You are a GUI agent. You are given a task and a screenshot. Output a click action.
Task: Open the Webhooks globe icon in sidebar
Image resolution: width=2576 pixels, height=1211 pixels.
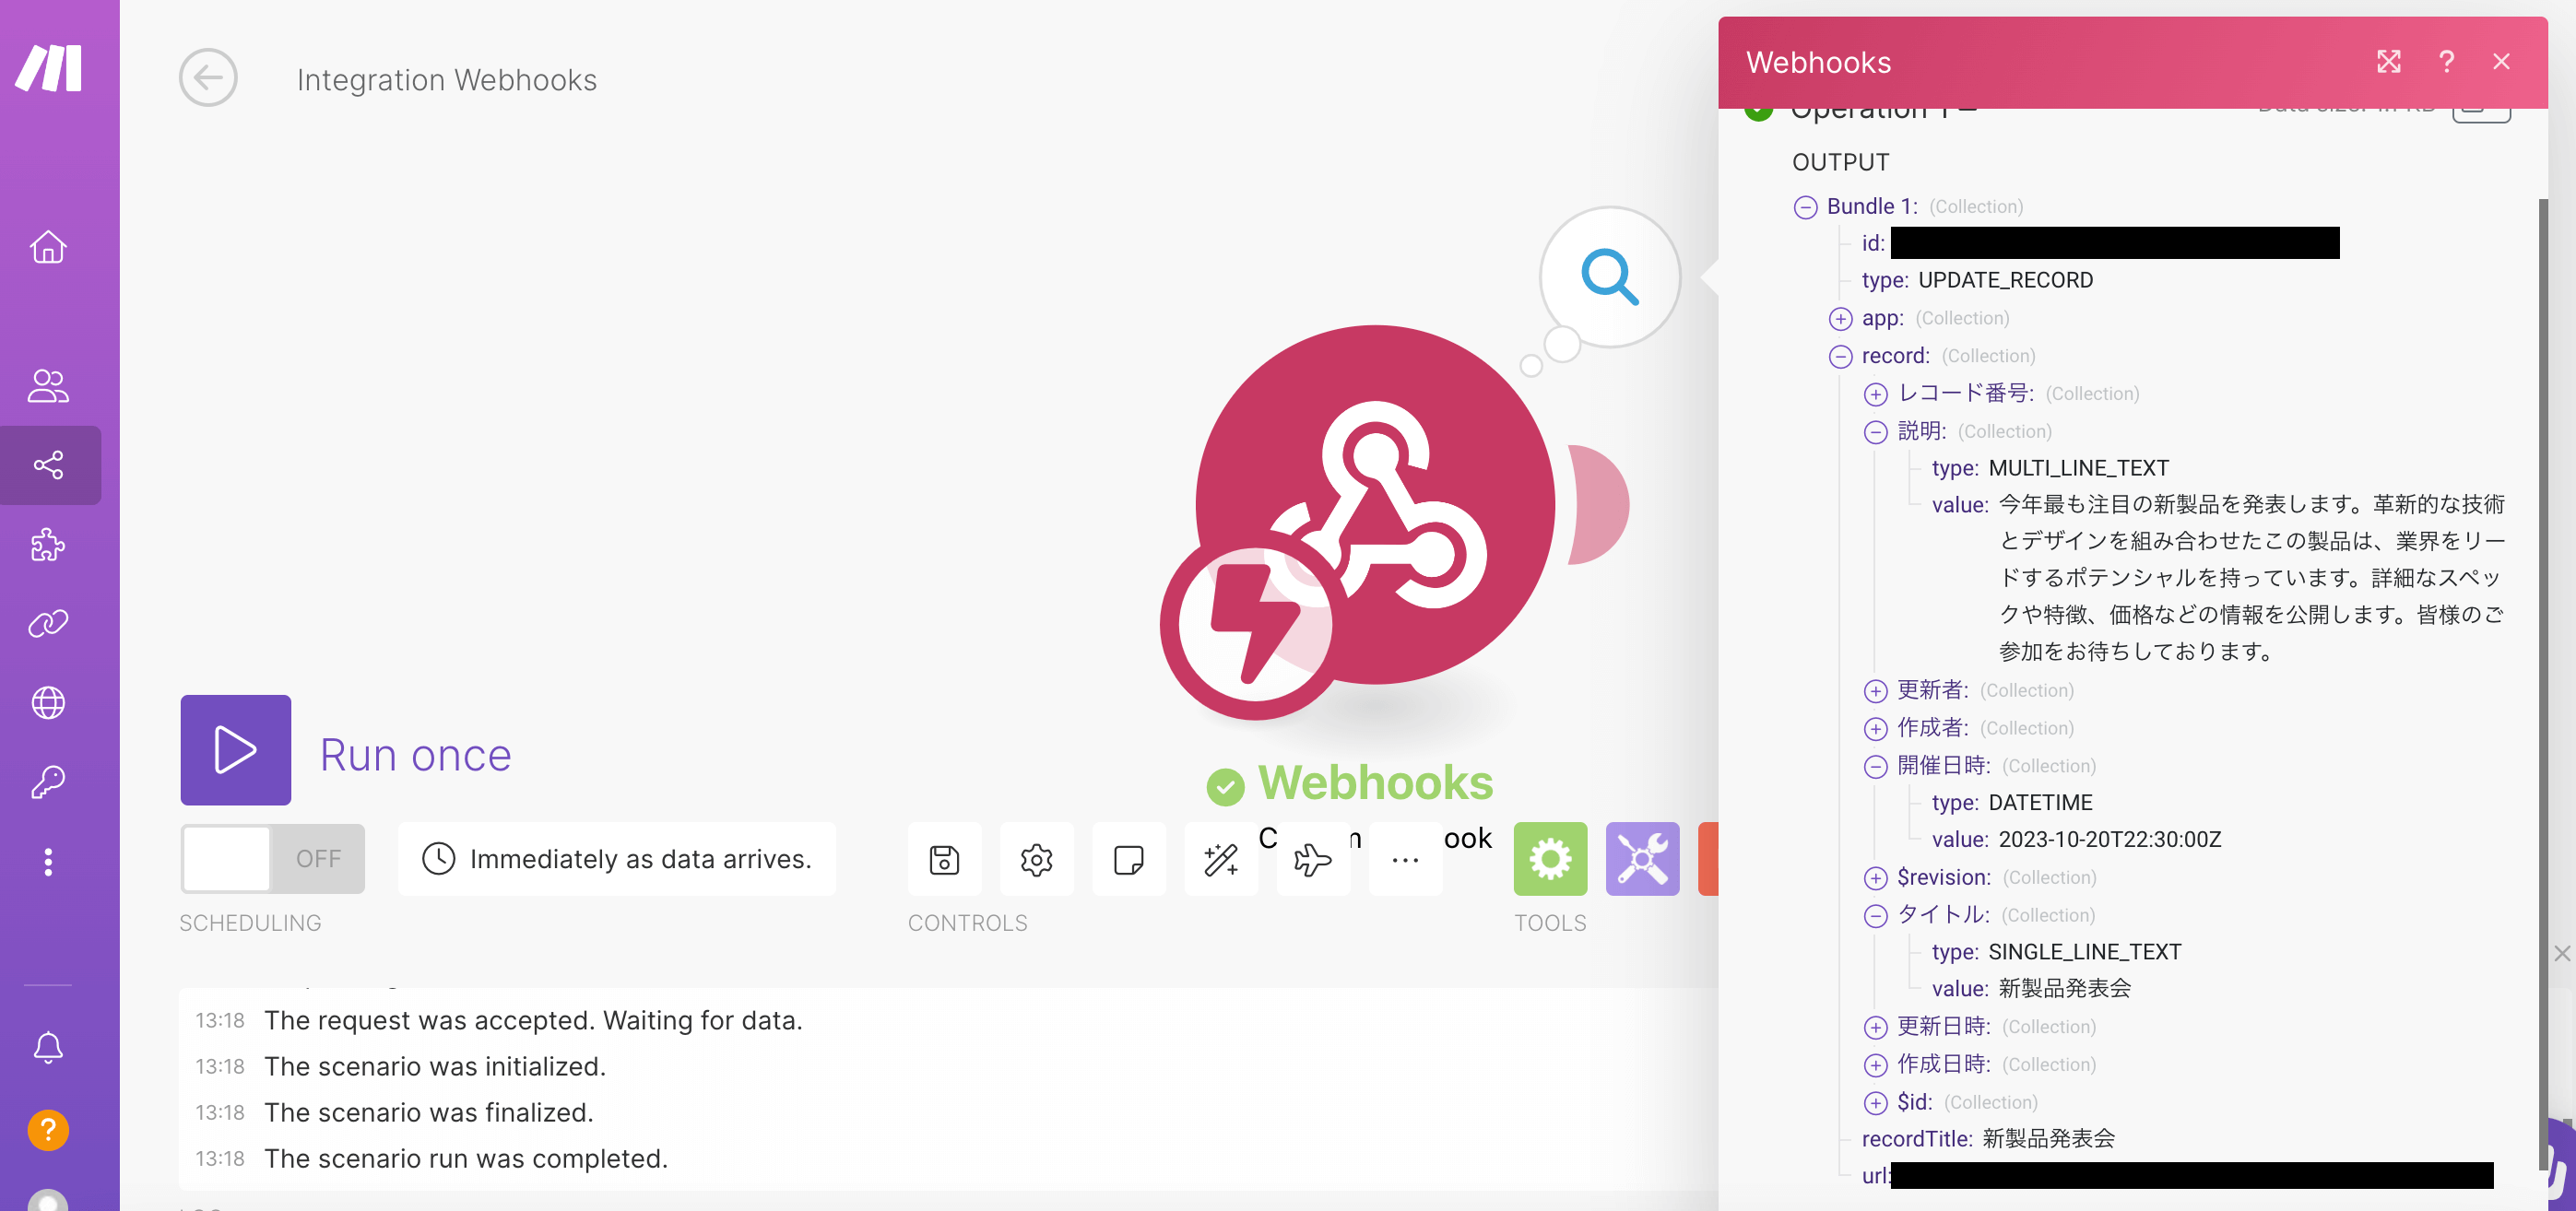[48, 702]
